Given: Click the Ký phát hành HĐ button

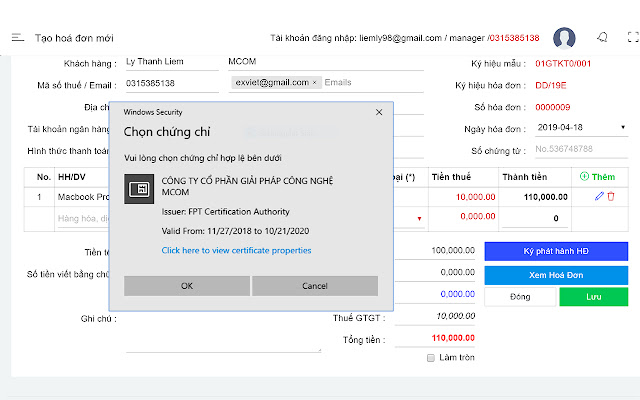Looking at the screenshot, I should (x=556, y=251).
